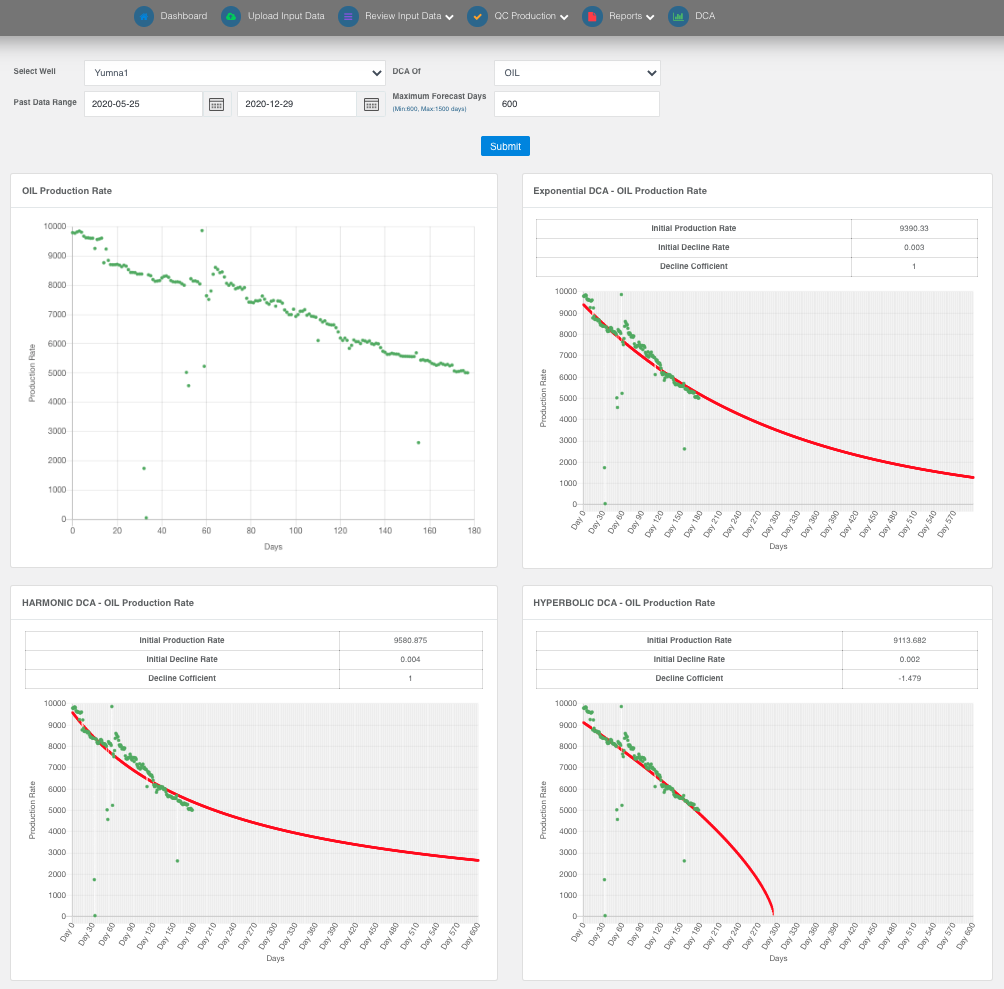Click the OIL Production Rate panel title

click(x=67, y=191)
